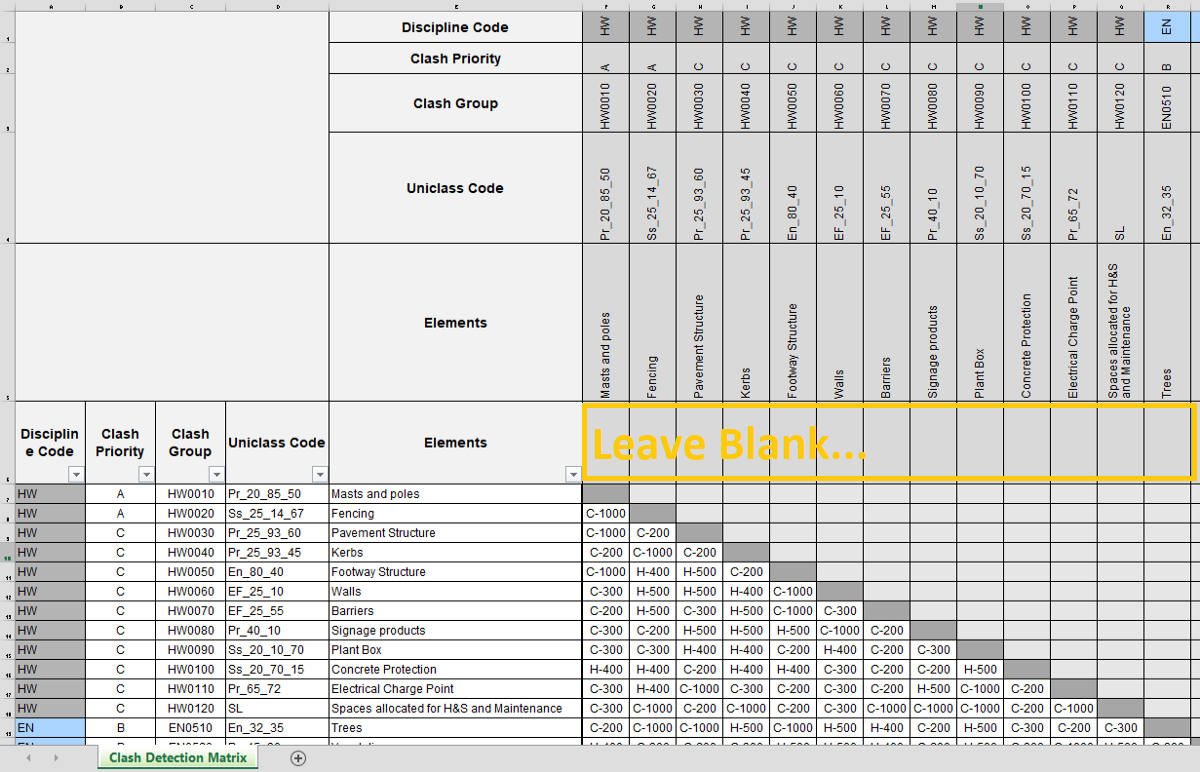Click the New Sheet plus icon
The width and height of the screenshot is (1200, 772).
297,759
